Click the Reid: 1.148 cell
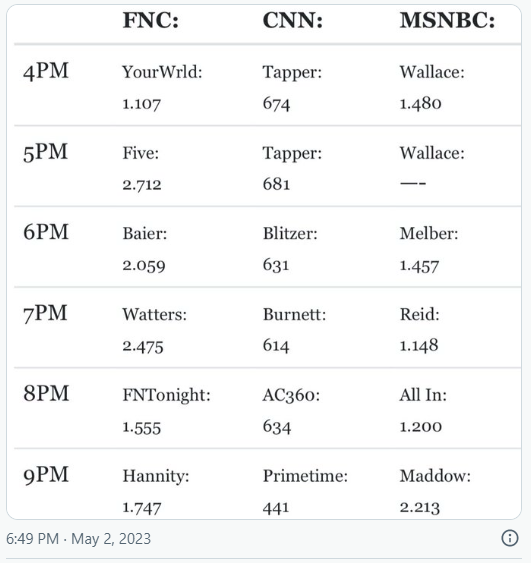531x563 pixels. [x=420, y=330]
